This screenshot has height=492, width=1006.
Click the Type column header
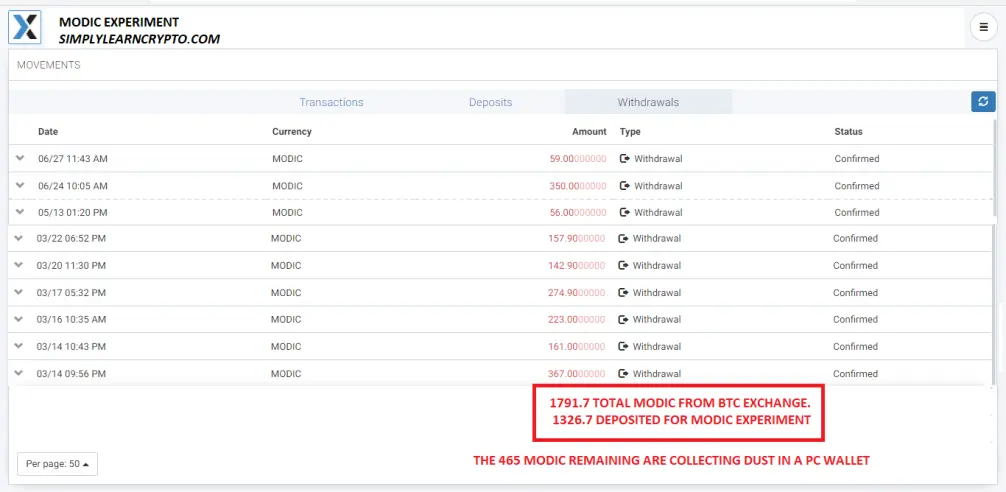point(630,131)
